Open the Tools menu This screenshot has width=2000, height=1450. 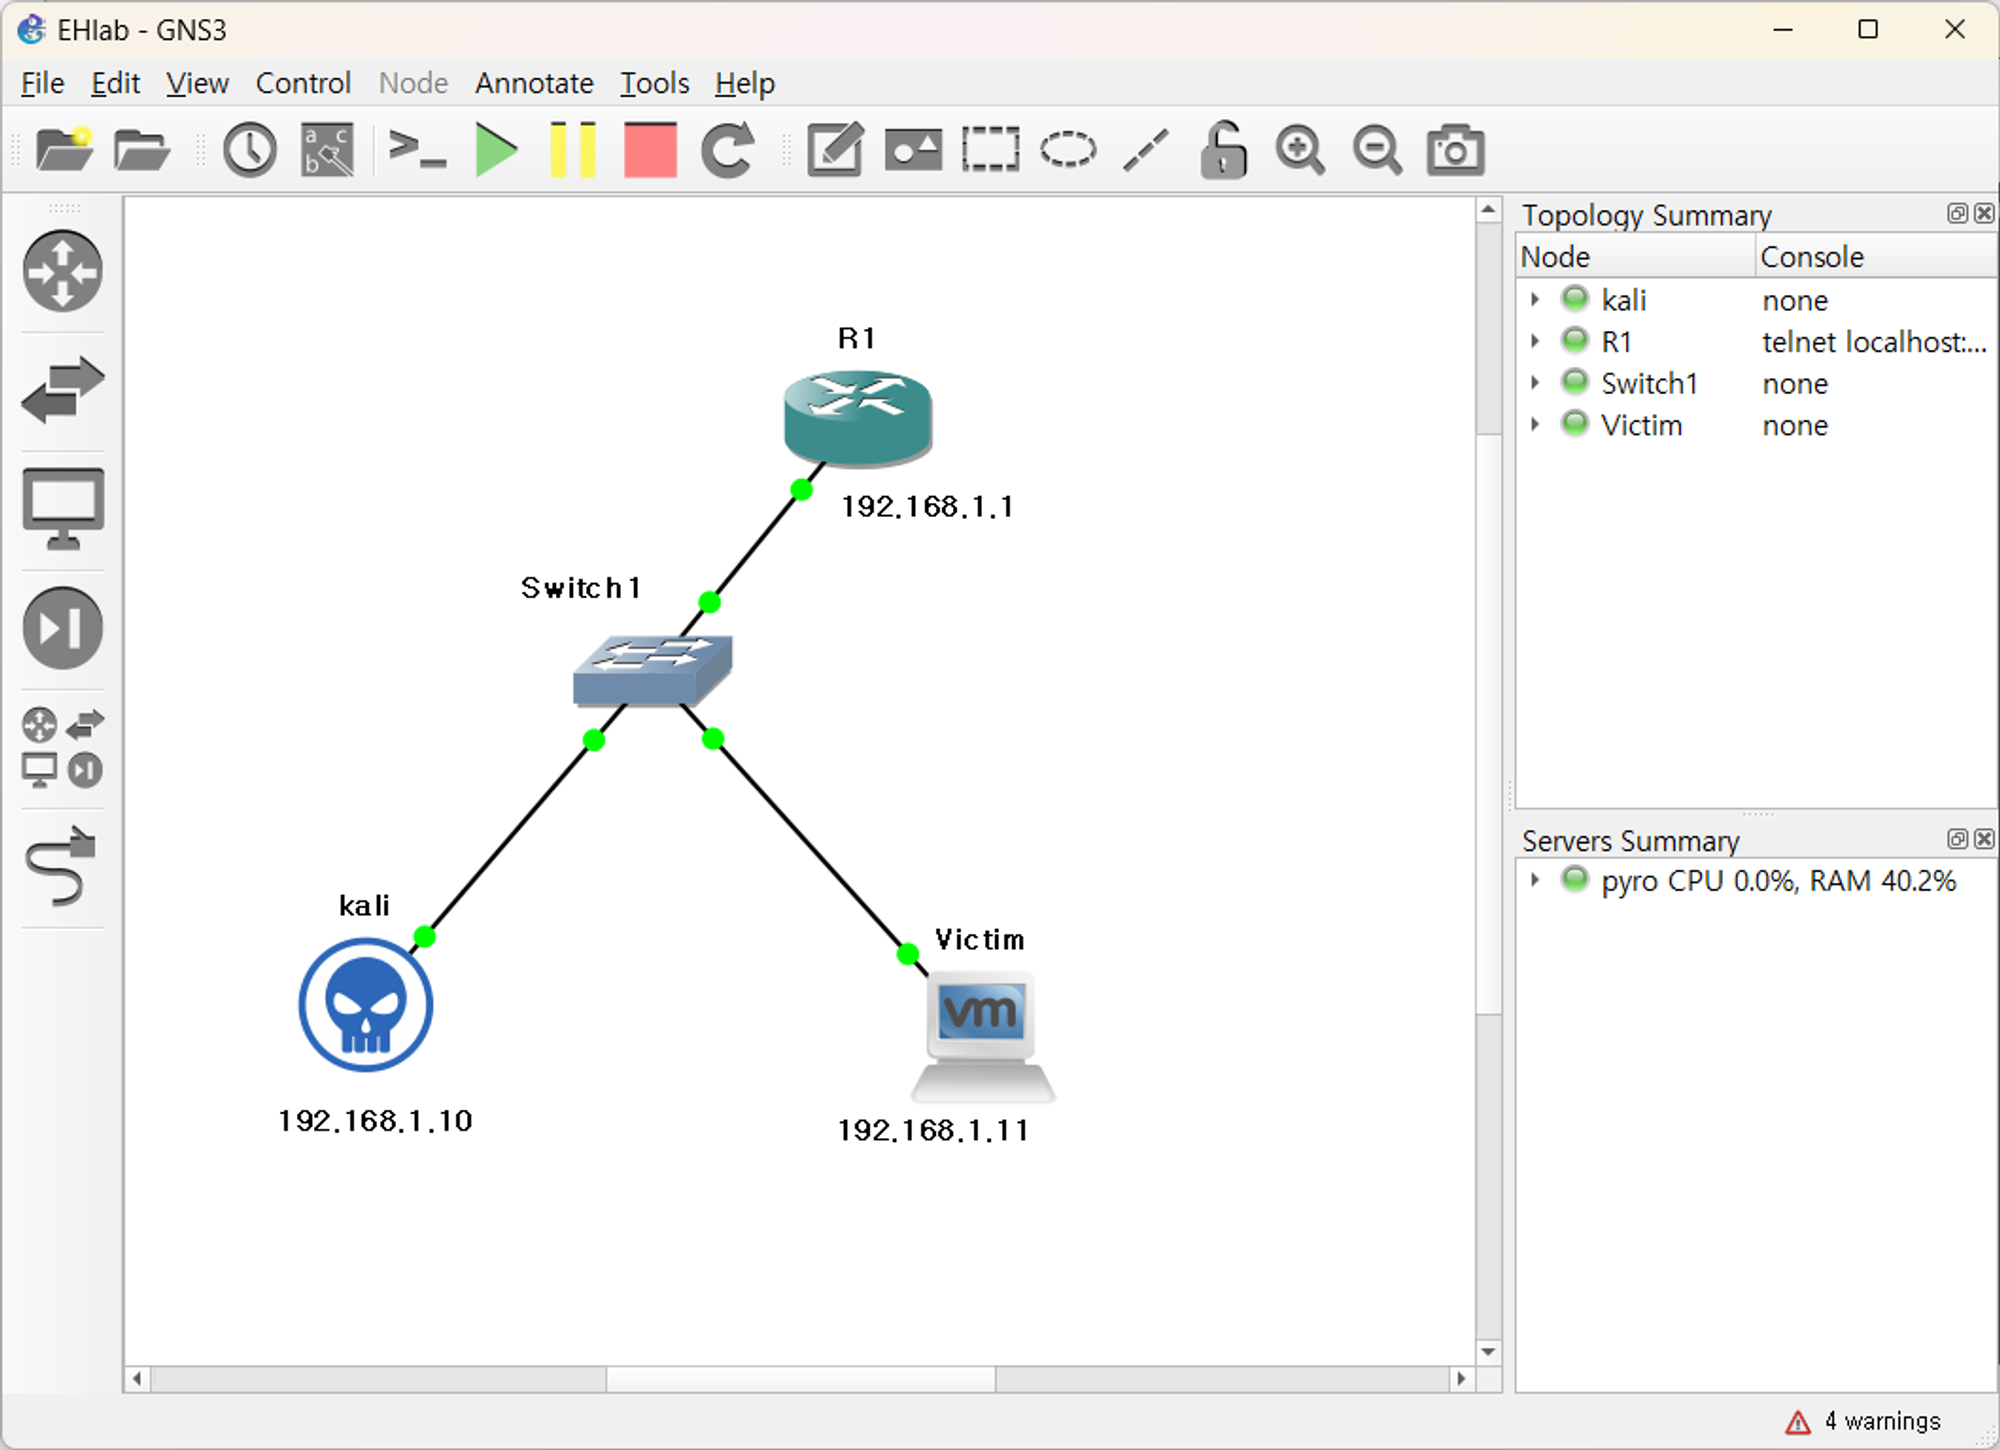[654, 83]
